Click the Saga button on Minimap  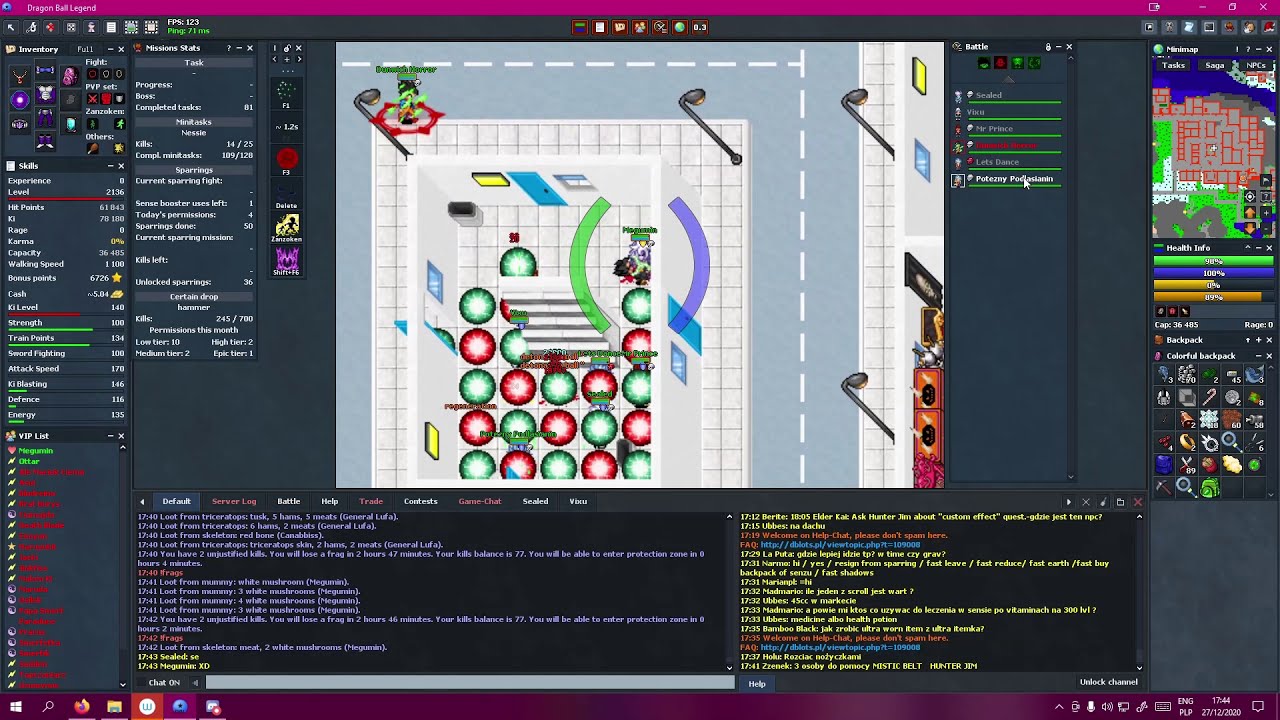point(1215,66)
